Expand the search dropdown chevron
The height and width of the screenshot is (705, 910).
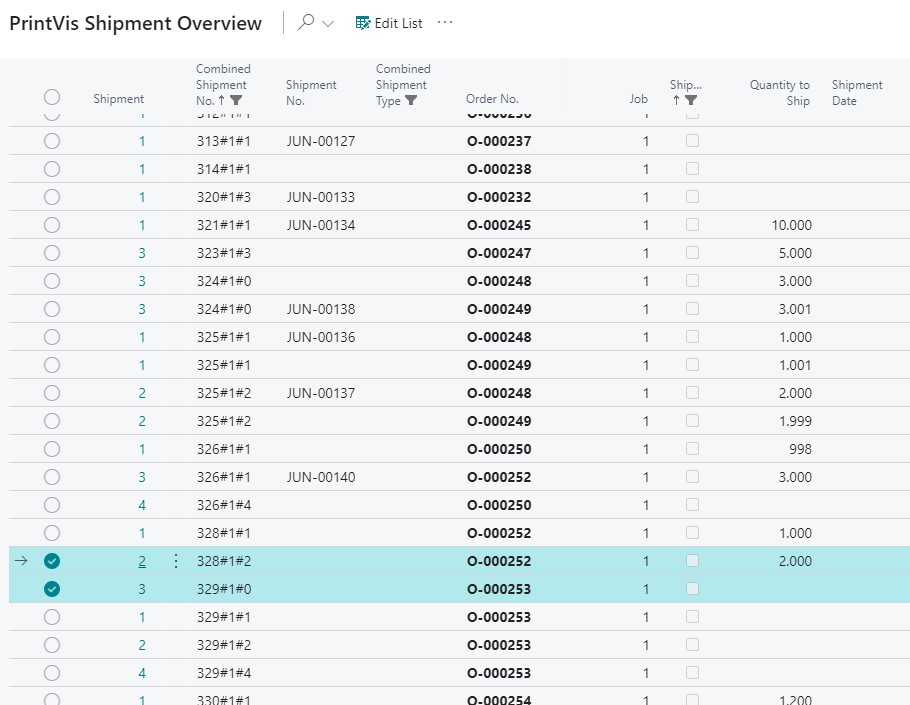coord(328,24)
